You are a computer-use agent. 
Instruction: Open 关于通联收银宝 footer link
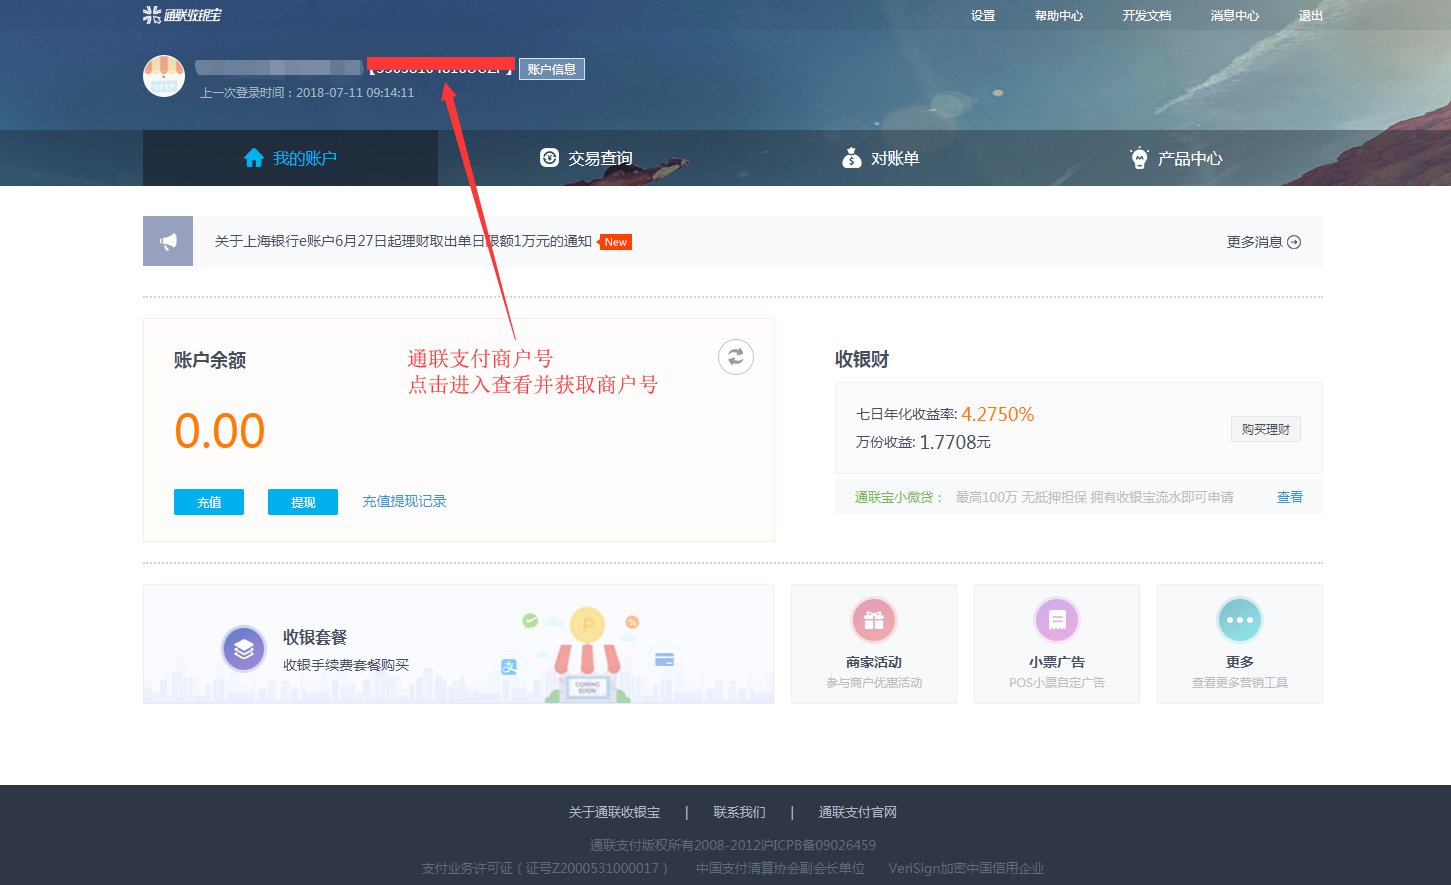(x=615, y=812)
